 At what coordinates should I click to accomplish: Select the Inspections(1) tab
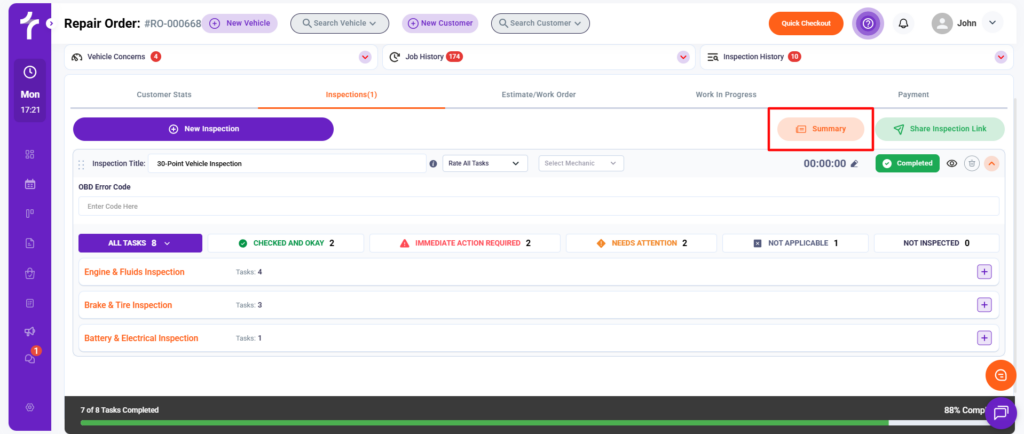pos(351,95)
